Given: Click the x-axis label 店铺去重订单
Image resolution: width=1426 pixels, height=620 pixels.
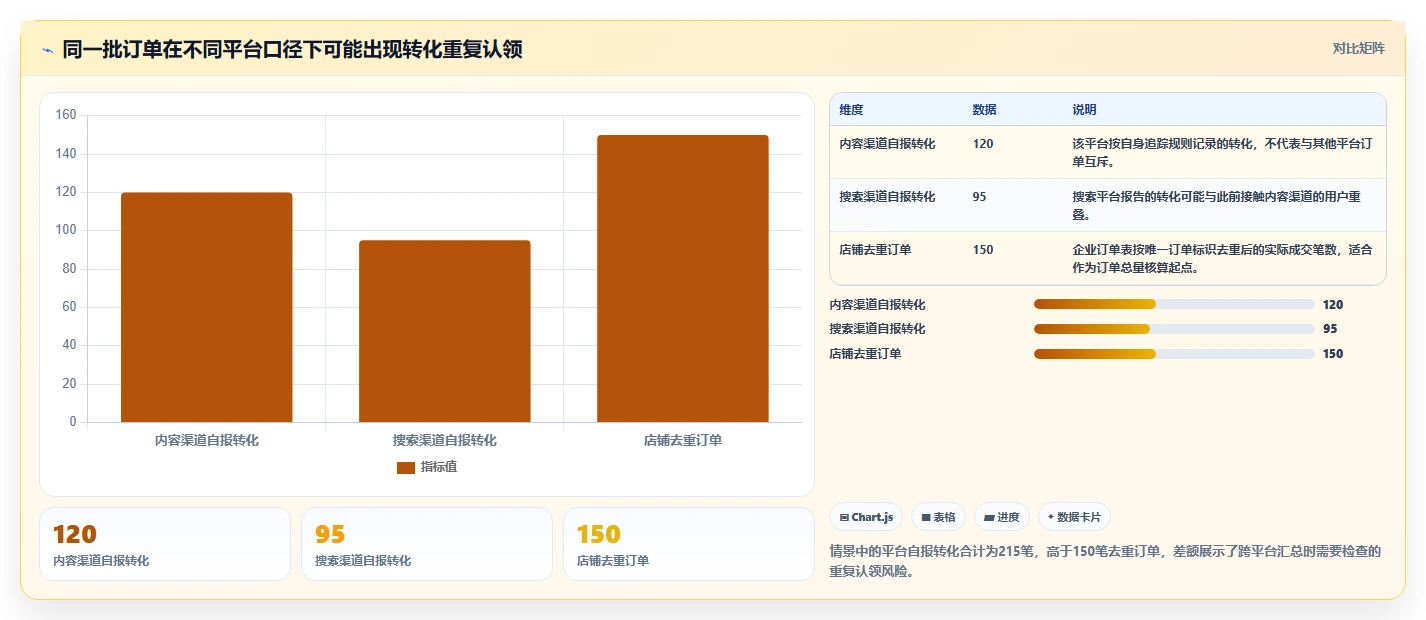Looking at the screenshot, I should [682, 440].
